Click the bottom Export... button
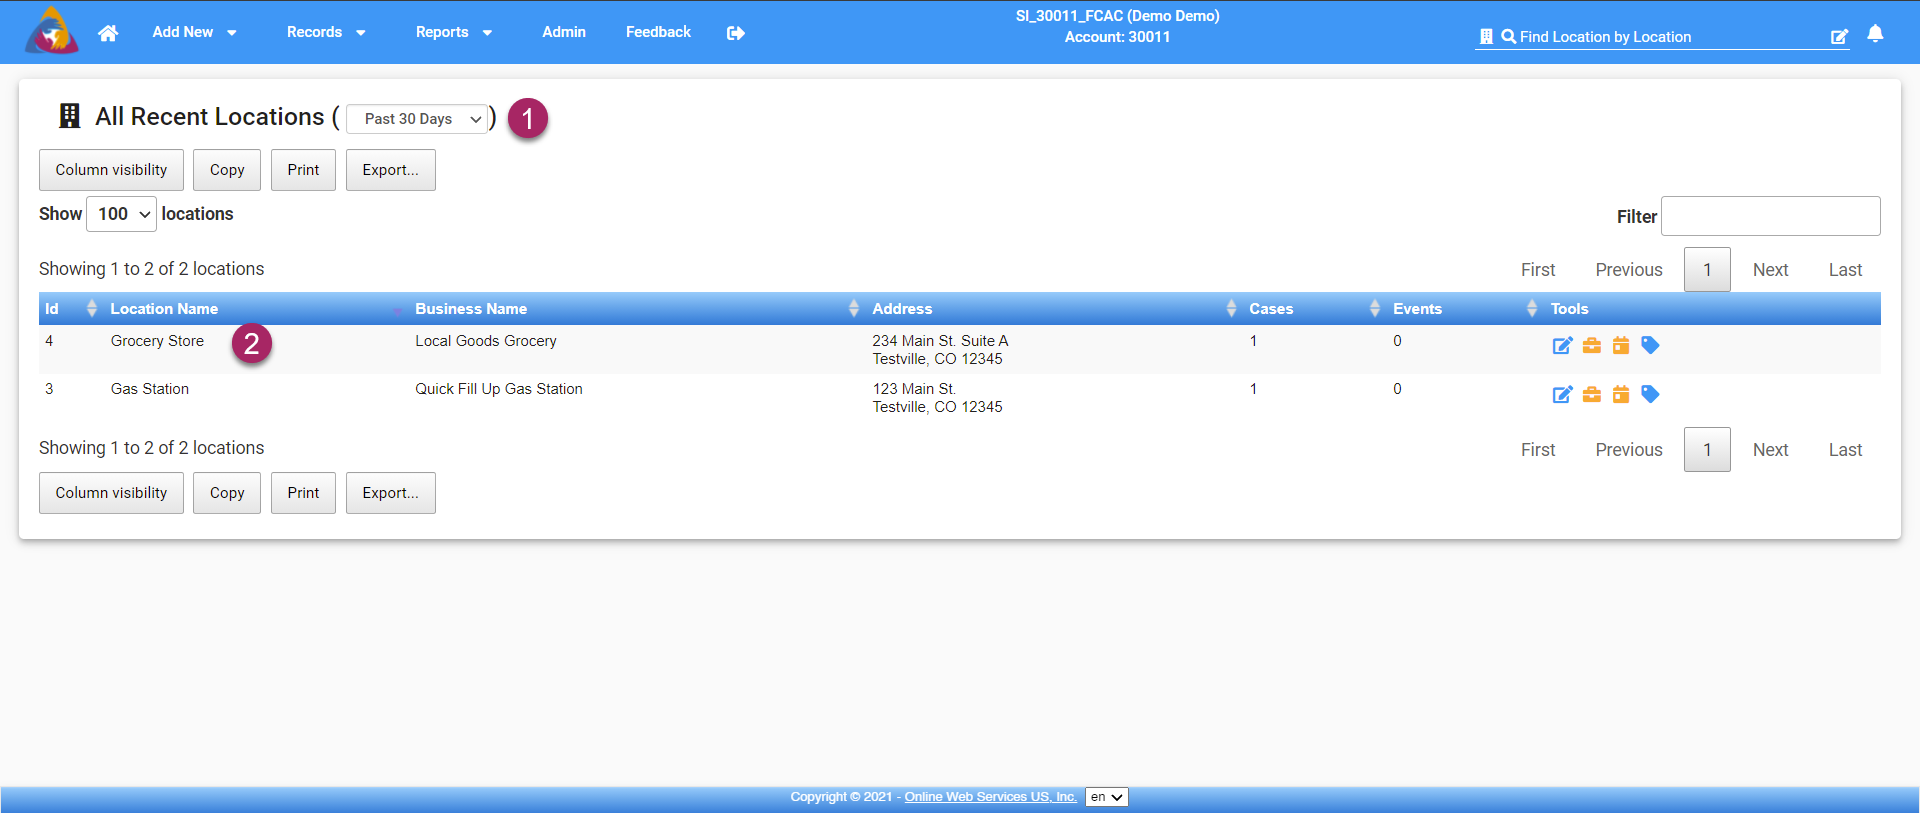Viewport: 1920px width, 813px height. pos(391,493)
